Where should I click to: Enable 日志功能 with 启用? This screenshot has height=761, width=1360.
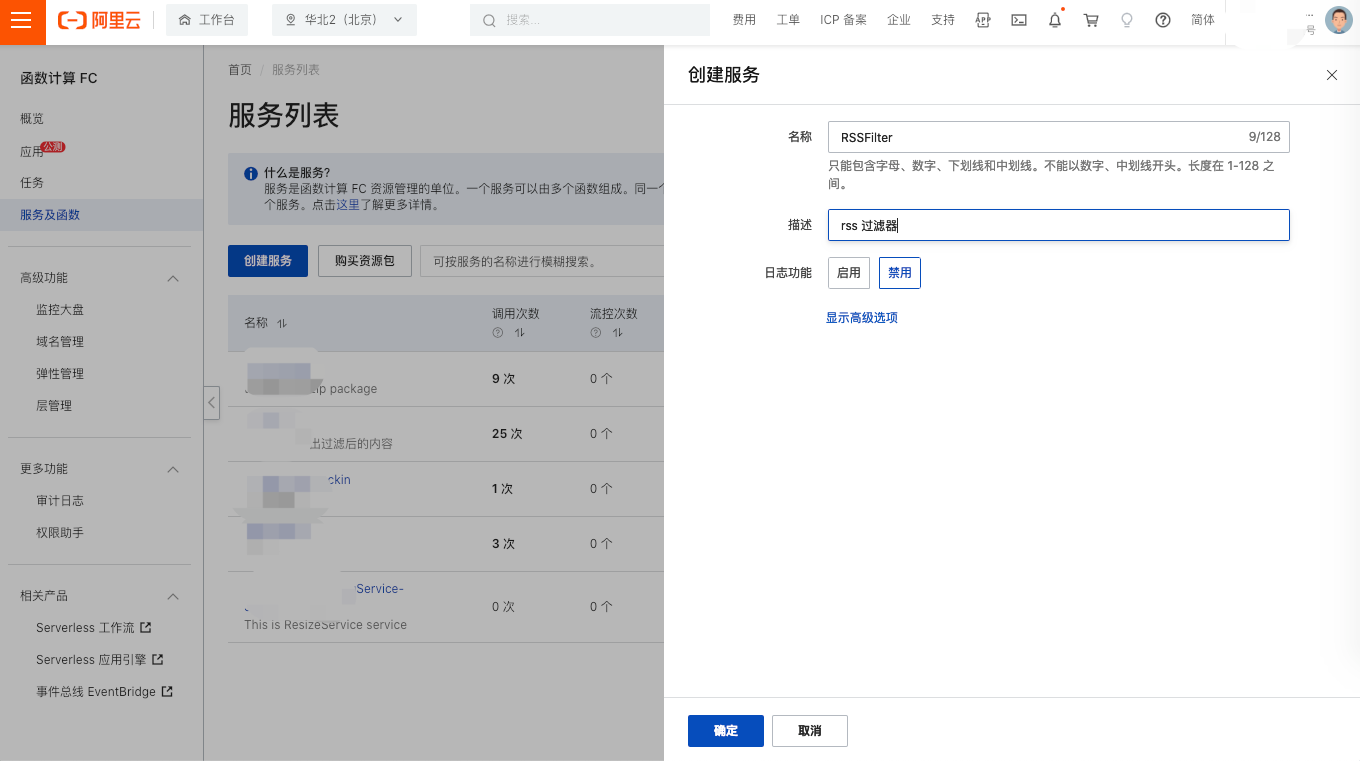849,273
